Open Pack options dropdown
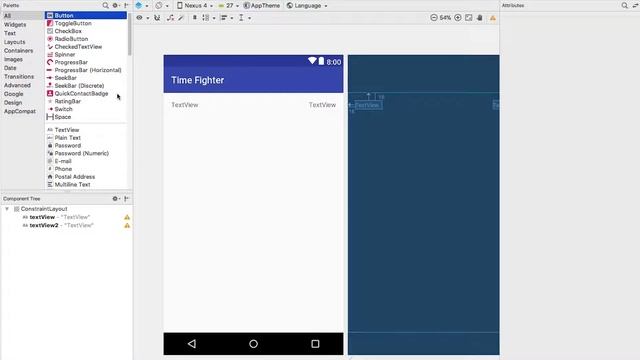The width and height of the screenshot is (640, 360). click(x=208, y=18)
